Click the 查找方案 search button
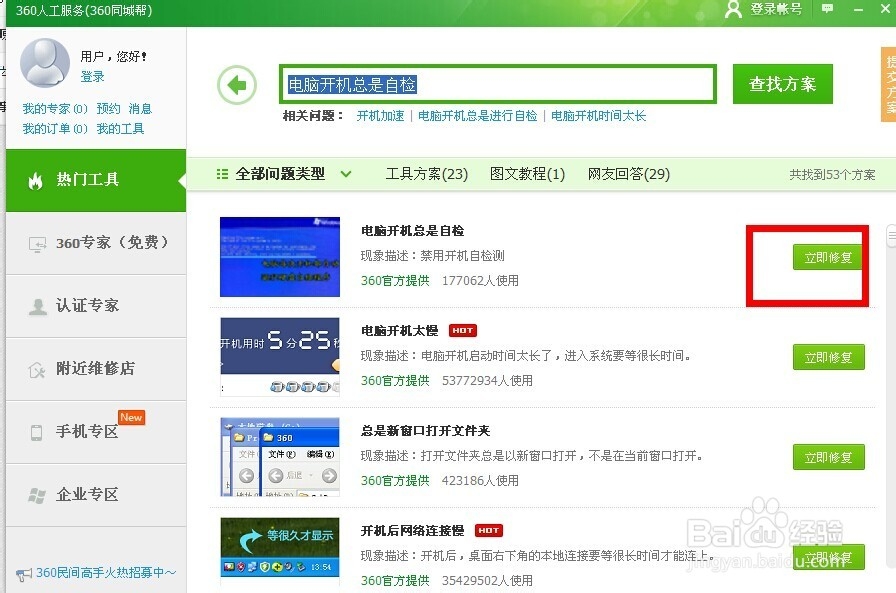Screen dimensions: 896x593 (x=782, y=84)
